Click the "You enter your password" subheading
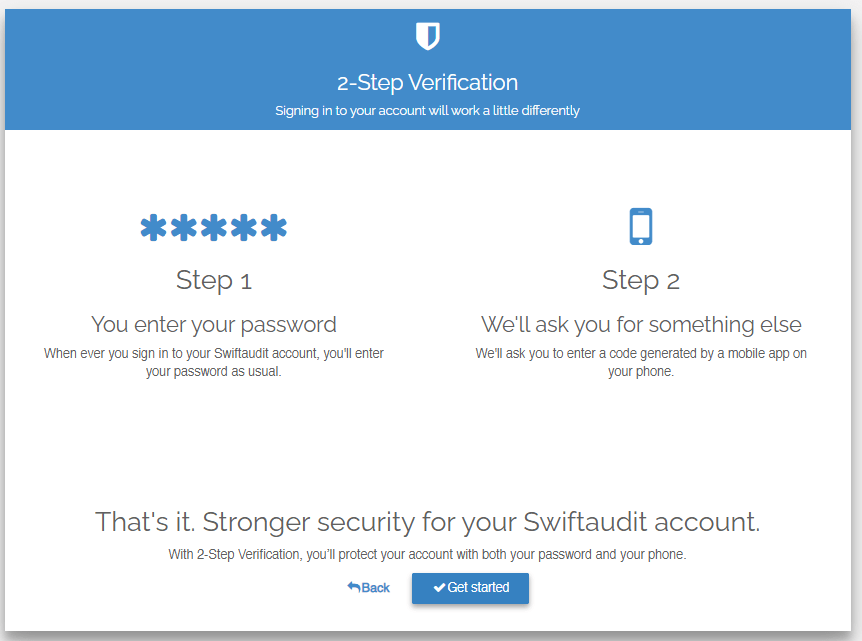This screenshot has height=641, width=862. [214, 324]
